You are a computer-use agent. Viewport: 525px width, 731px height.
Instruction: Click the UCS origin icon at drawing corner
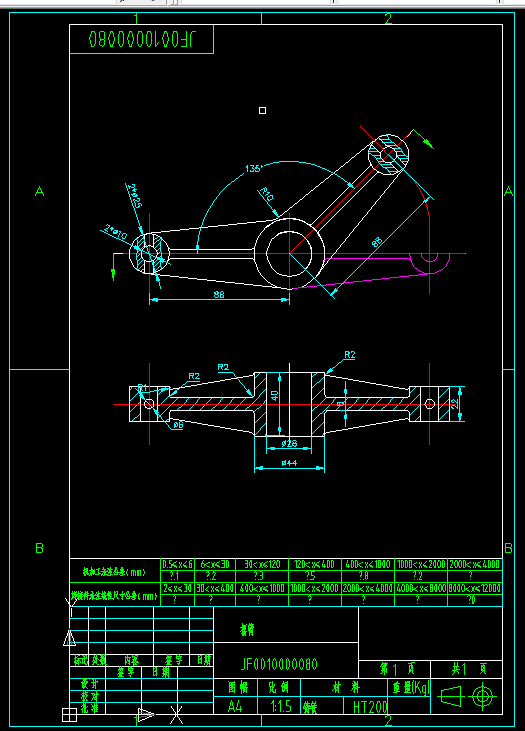(x=69, y=715)
